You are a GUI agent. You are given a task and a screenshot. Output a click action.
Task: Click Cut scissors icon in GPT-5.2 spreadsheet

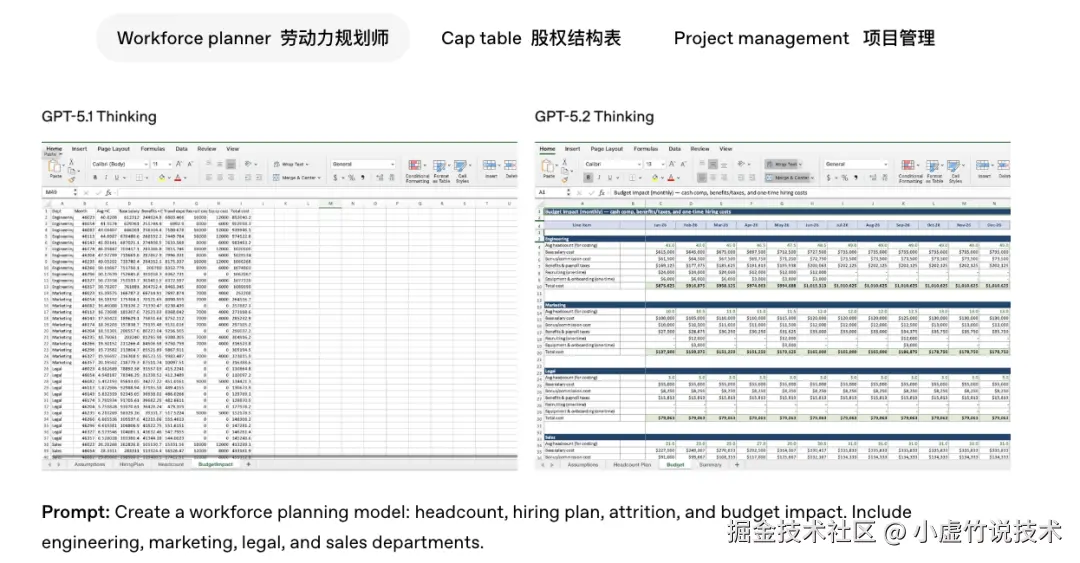pyautogui.click(x=565, y=162)
